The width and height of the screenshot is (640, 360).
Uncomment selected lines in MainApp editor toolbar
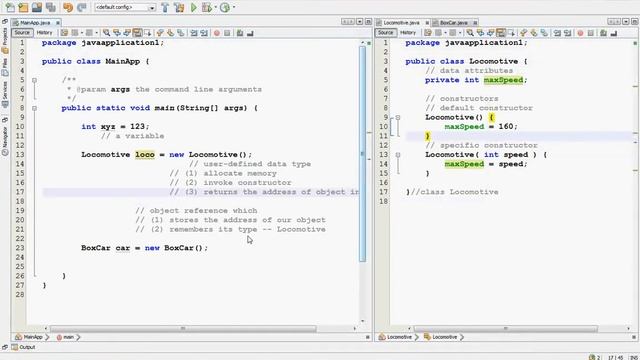point(250,33)
